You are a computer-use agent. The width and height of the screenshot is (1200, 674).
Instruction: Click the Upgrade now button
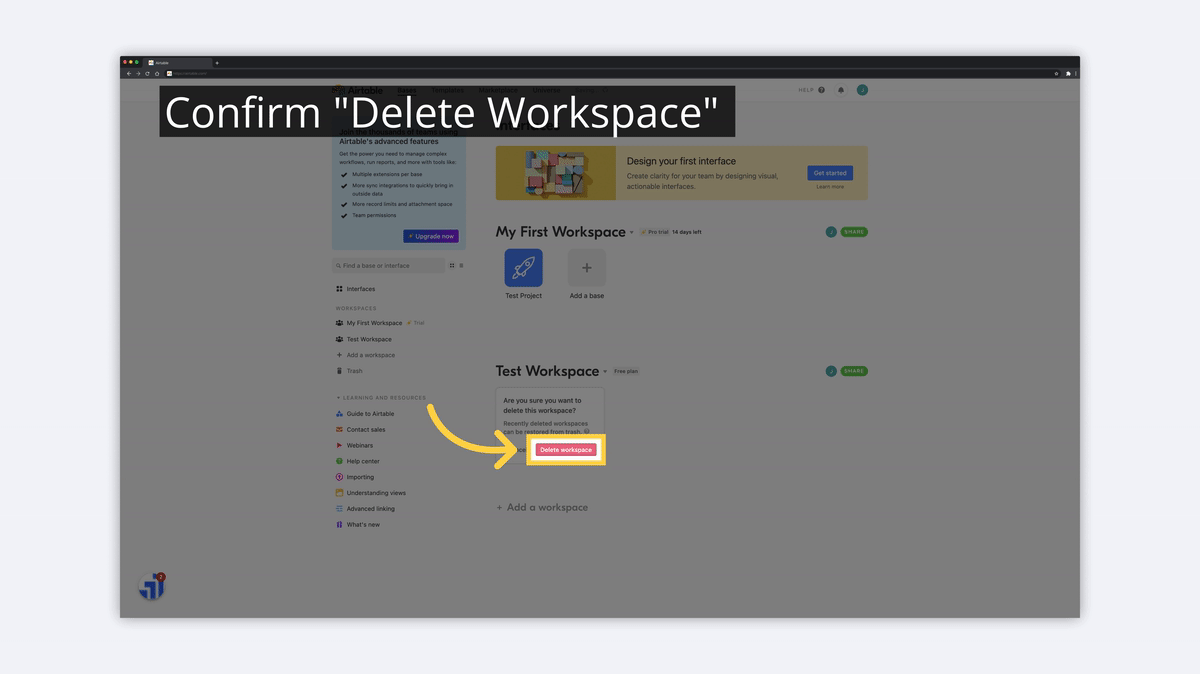click(431, 236)
